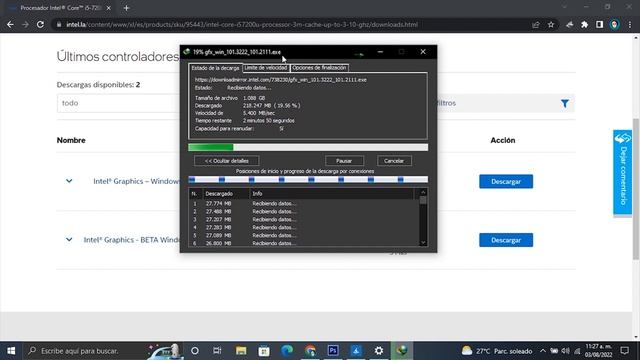Open the Chrome three-dot menu
The height and width of the screenshot is (360, 640).
[630, 24]
